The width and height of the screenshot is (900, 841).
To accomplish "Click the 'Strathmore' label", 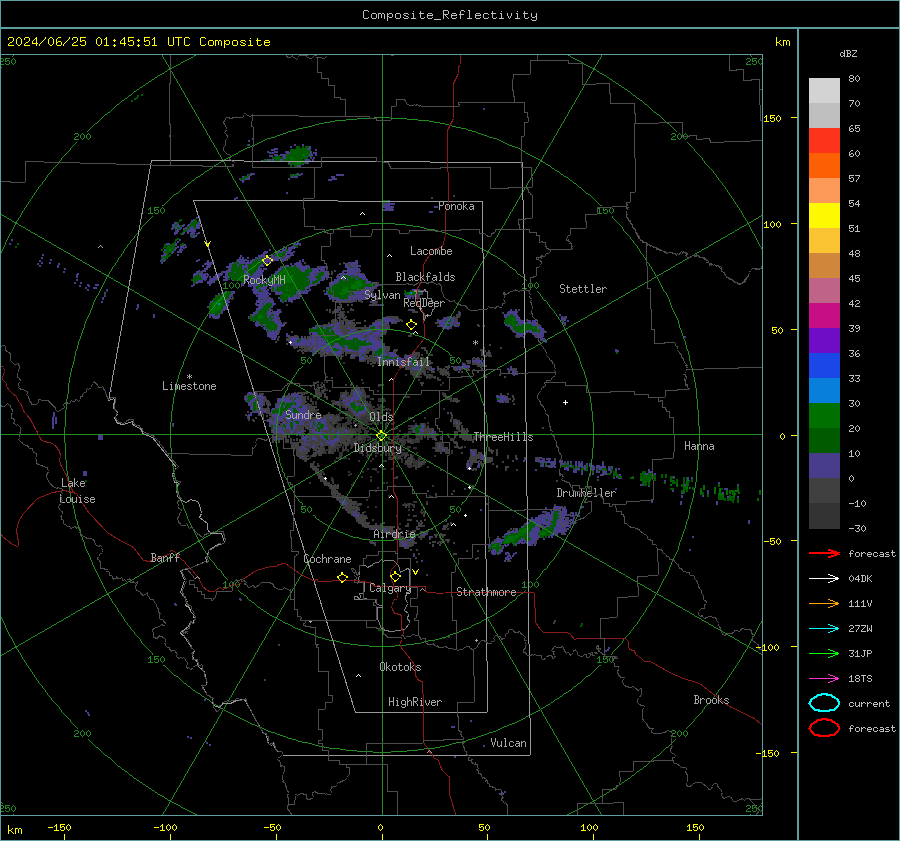I will (486, 592).
